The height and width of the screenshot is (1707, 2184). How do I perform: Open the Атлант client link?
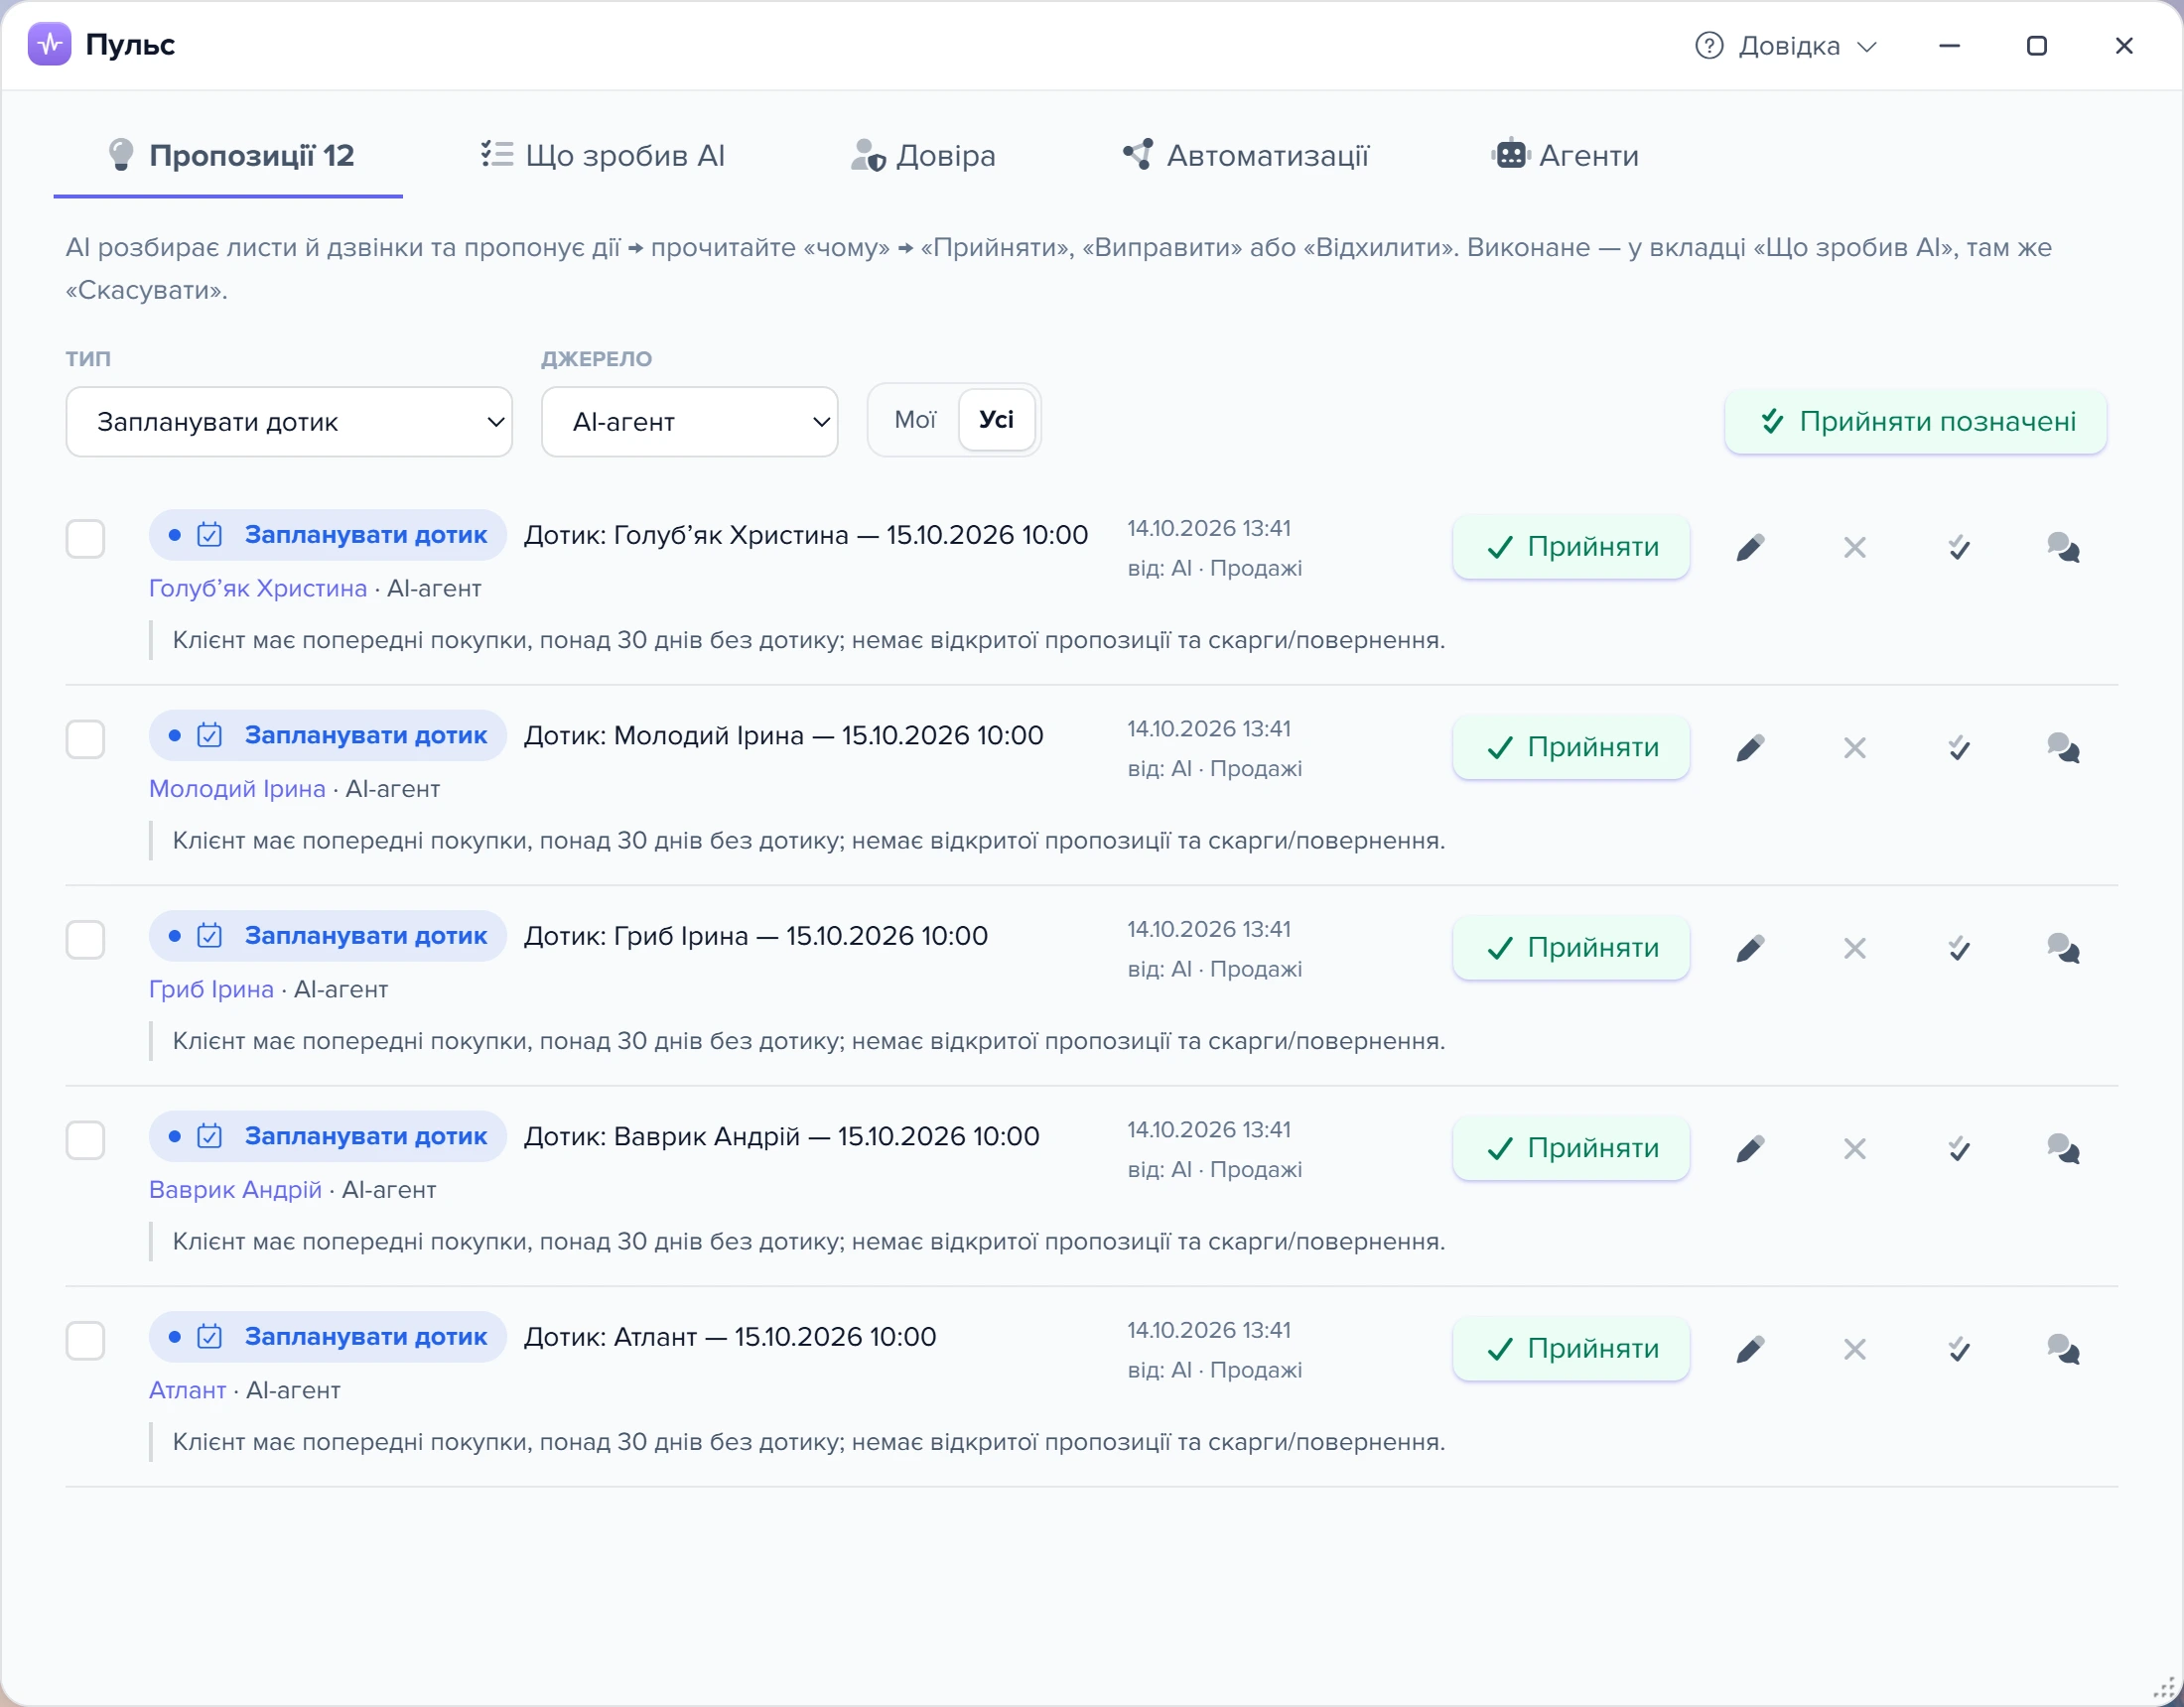pos(187,1390)
